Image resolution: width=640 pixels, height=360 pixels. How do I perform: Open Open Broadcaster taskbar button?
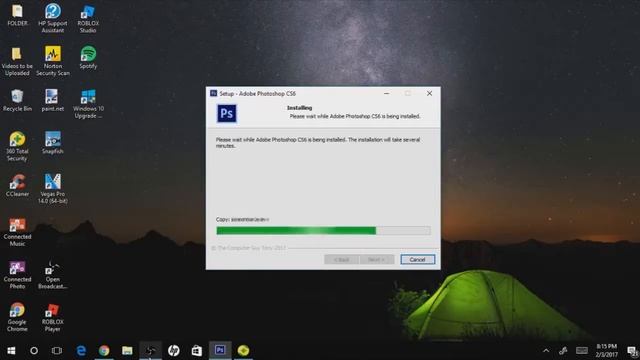tap(151, 351)
